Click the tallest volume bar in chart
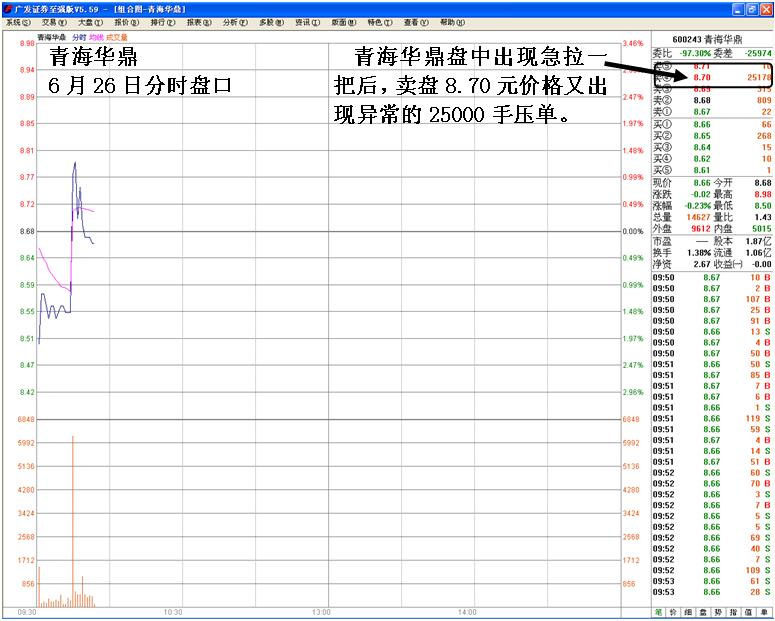 point(73,522)
